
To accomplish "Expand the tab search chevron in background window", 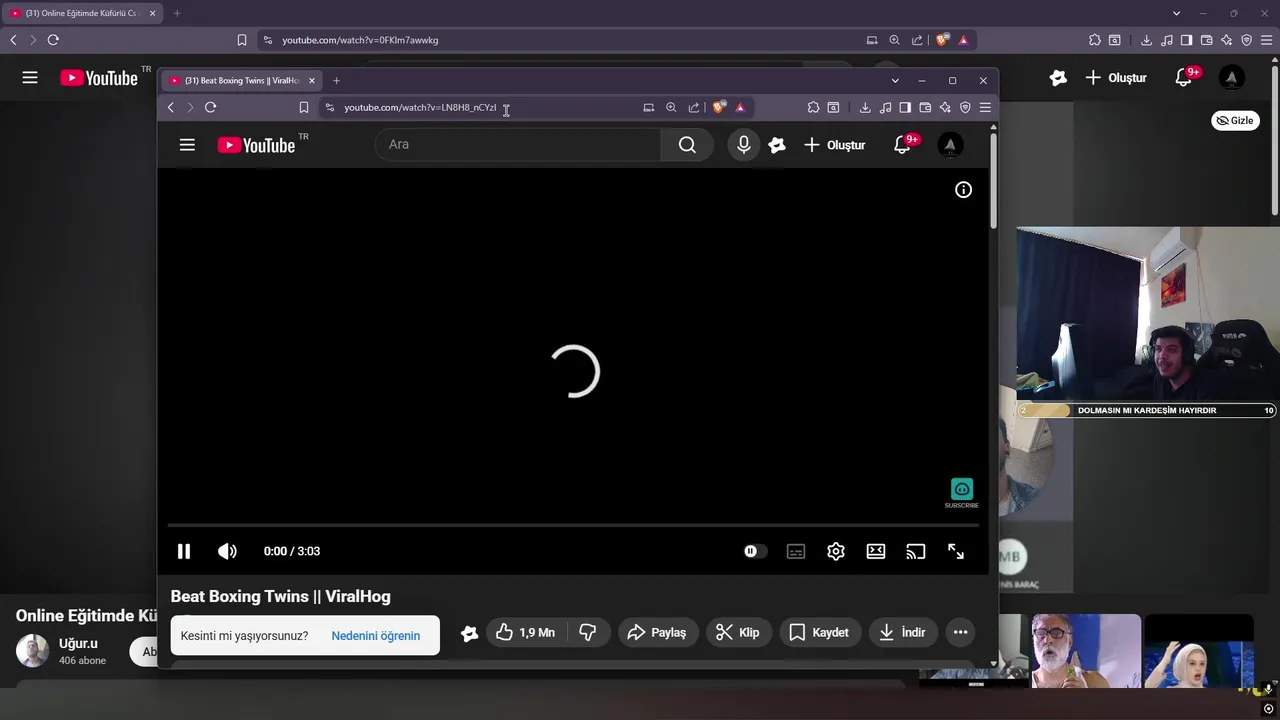I will (1176, 13).
